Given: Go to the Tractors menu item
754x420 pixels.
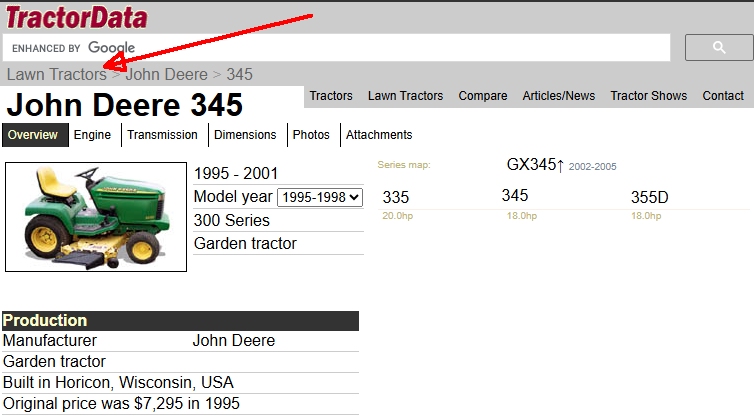Looking at the screenshot, I should point(331,96).
